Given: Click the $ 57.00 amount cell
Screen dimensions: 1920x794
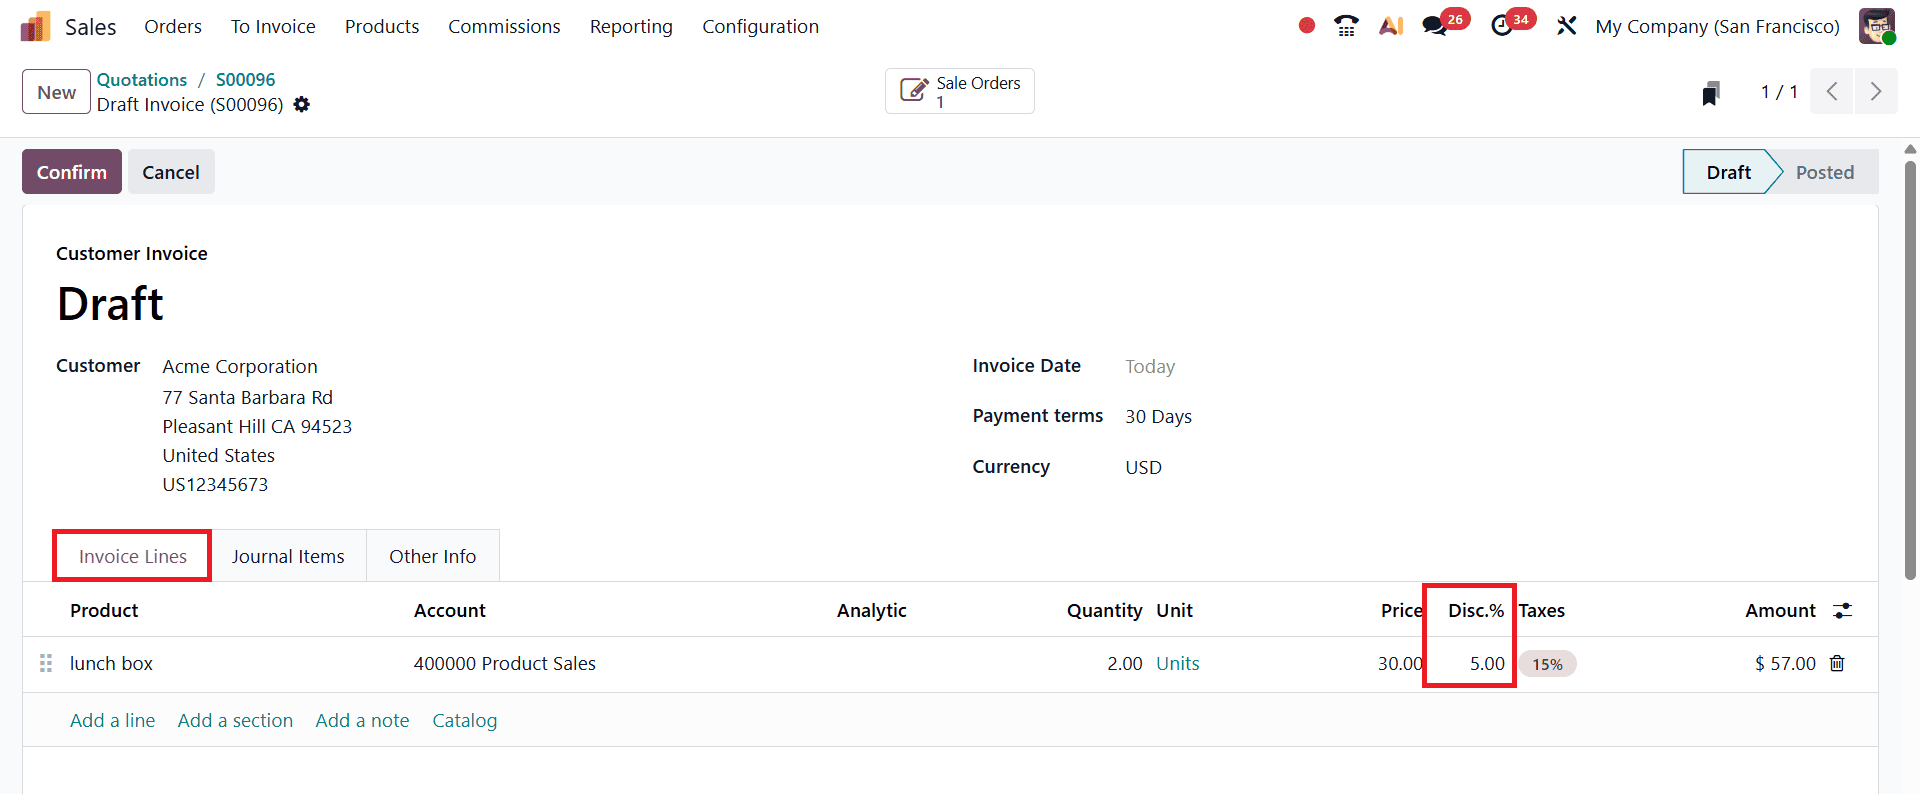Looking at the screenshot, I should [1785, 663].
